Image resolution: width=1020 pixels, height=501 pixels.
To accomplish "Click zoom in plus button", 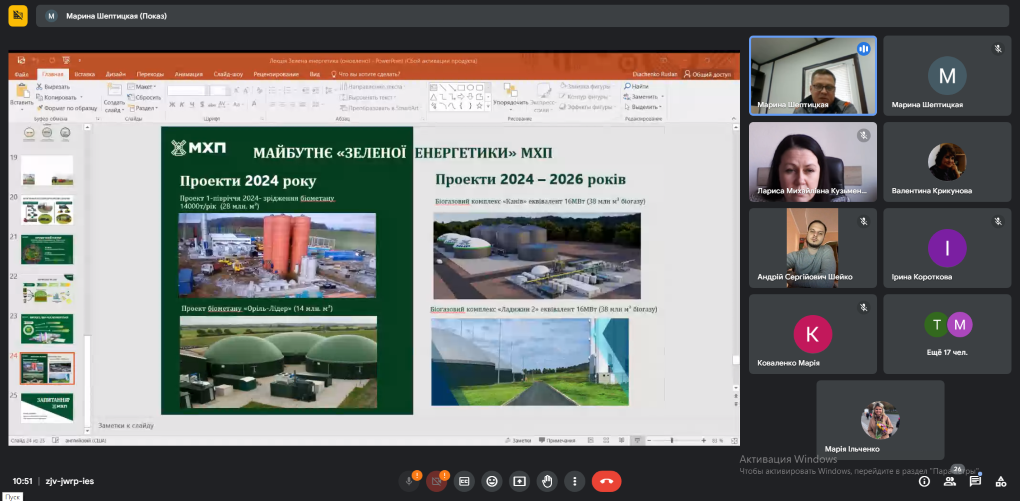I will (704, 440).
